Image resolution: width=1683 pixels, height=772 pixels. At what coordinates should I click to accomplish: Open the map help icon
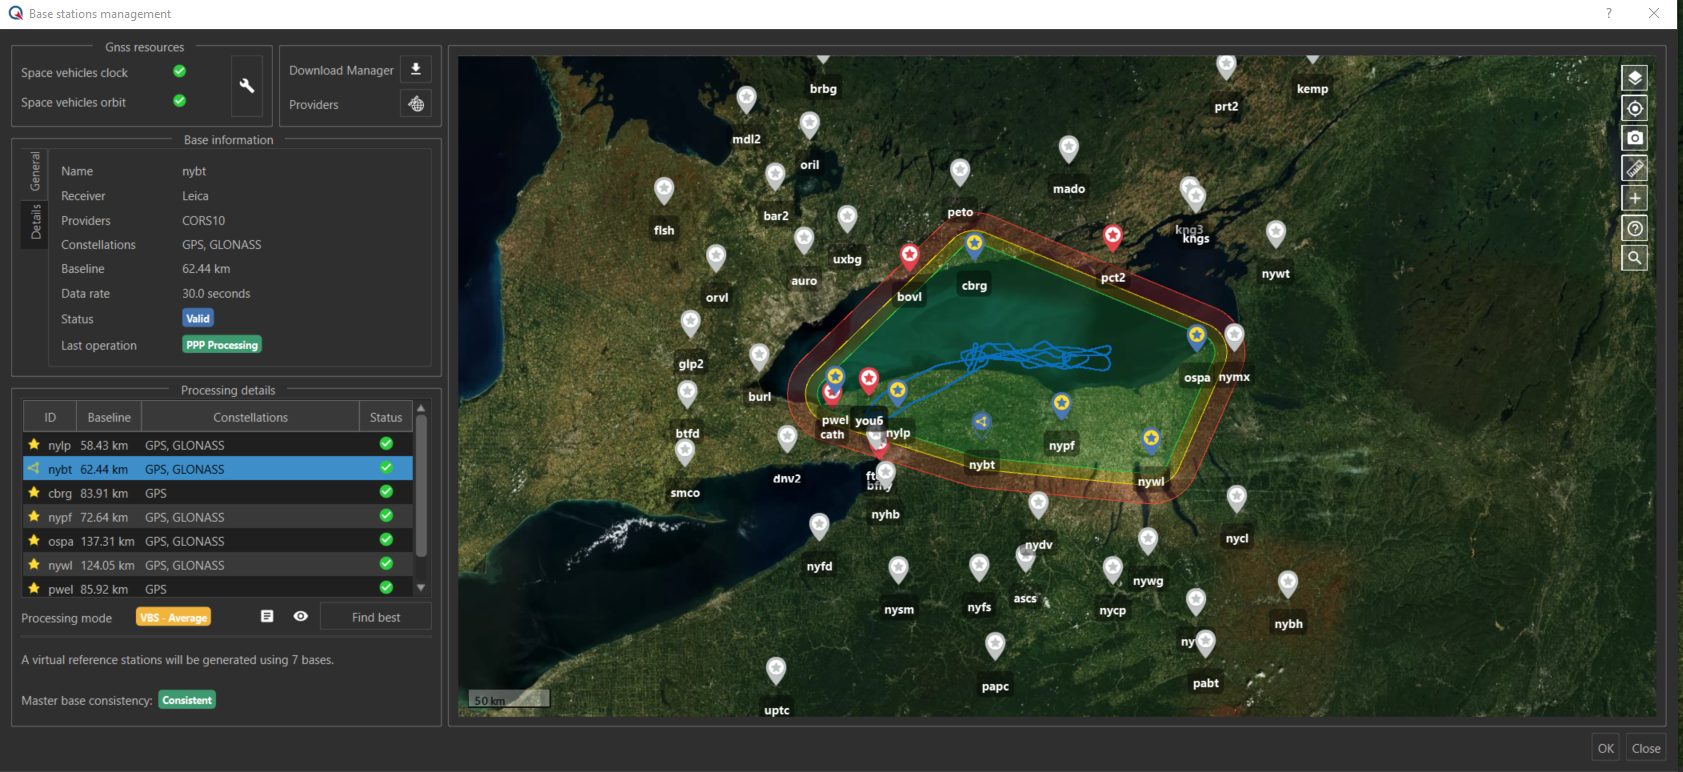[x=1634, y=228]
